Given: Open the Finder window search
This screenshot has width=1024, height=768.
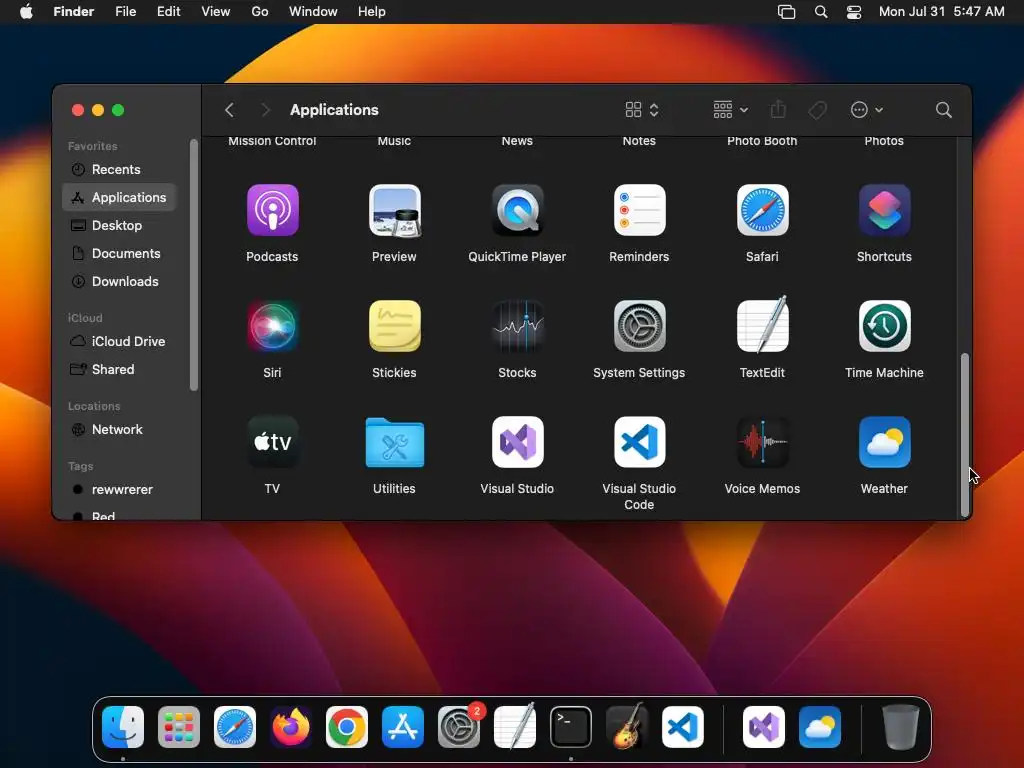Looking at the screenshot, I should coord(943,110).
